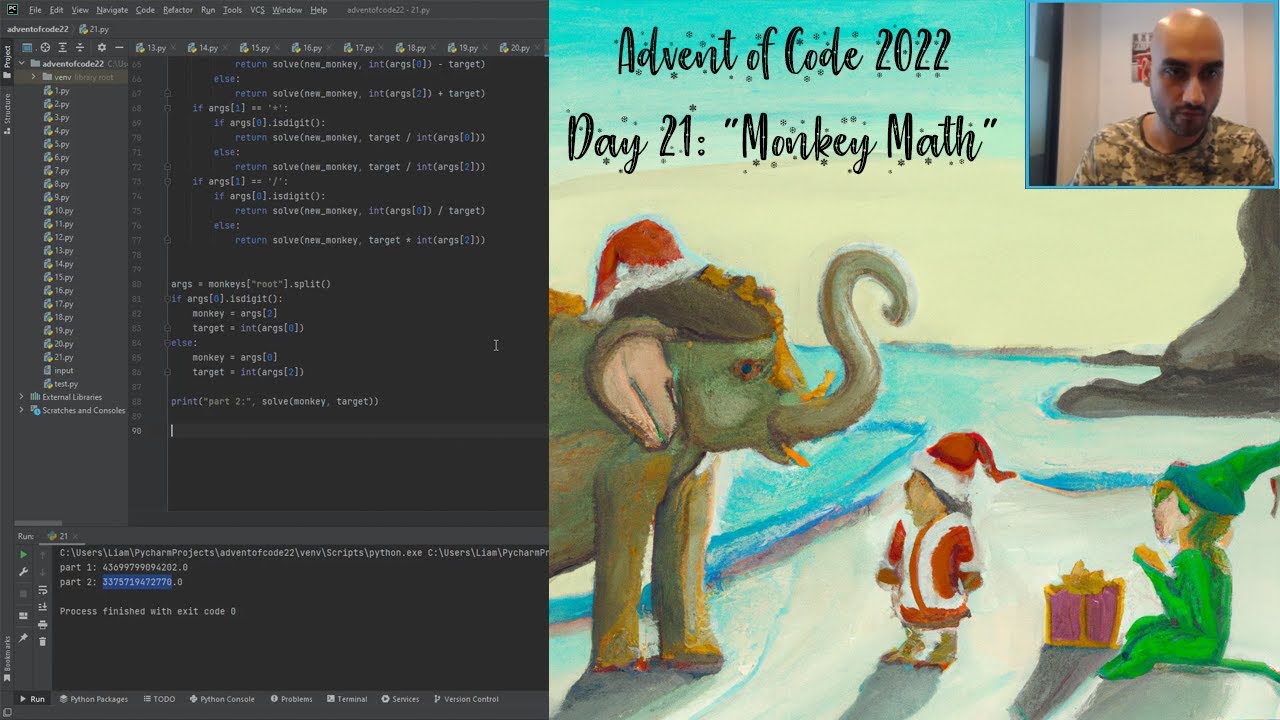Open the VCS menu
1280x720 pixels.
257,10
